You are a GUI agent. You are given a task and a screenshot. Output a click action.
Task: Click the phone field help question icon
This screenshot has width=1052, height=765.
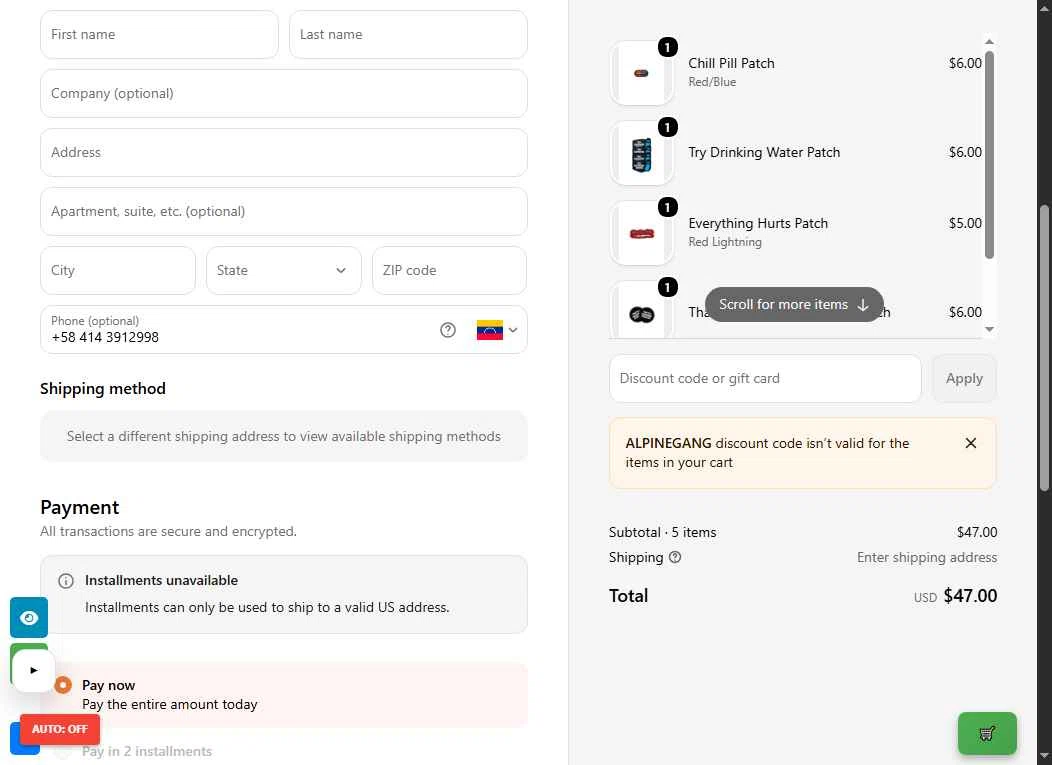[448, 329]
